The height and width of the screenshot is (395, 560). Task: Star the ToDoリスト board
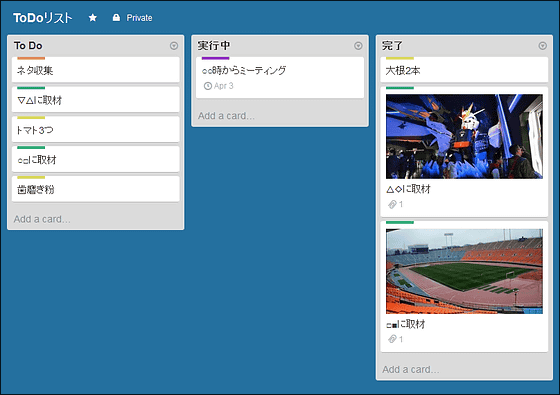click(92, 18)
